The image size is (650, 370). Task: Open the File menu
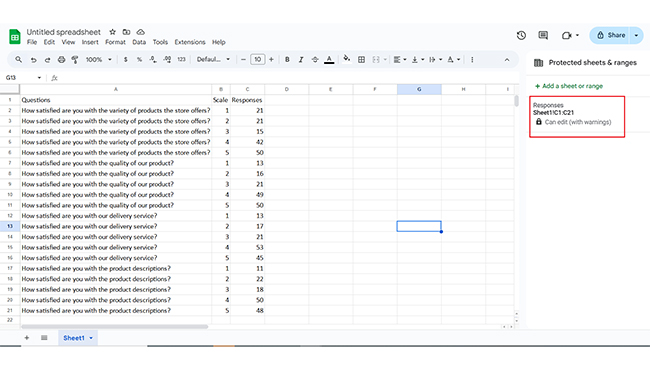pyautogui.click(x=32, y=42)
